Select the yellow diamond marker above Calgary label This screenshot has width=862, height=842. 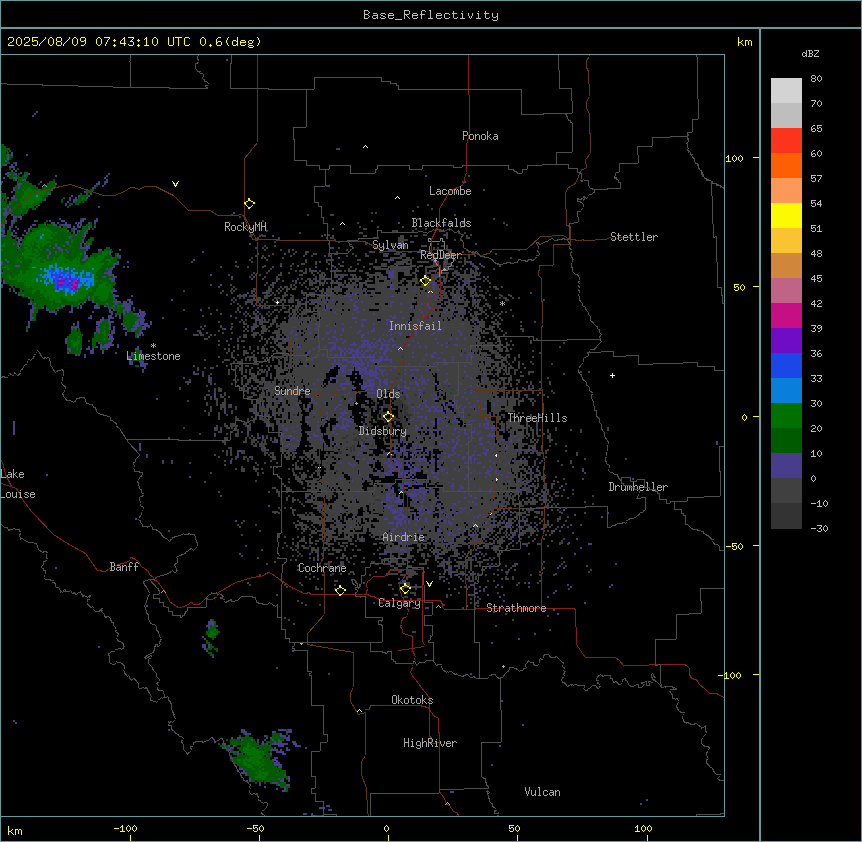click(405, 589)
